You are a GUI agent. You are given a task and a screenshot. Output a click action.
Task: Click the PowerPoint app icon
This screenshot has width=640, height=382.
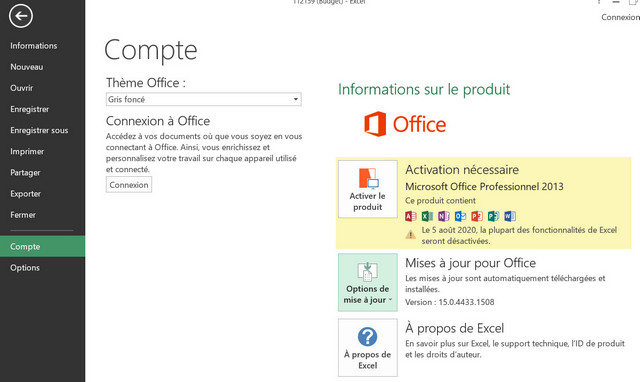(477, 216)
